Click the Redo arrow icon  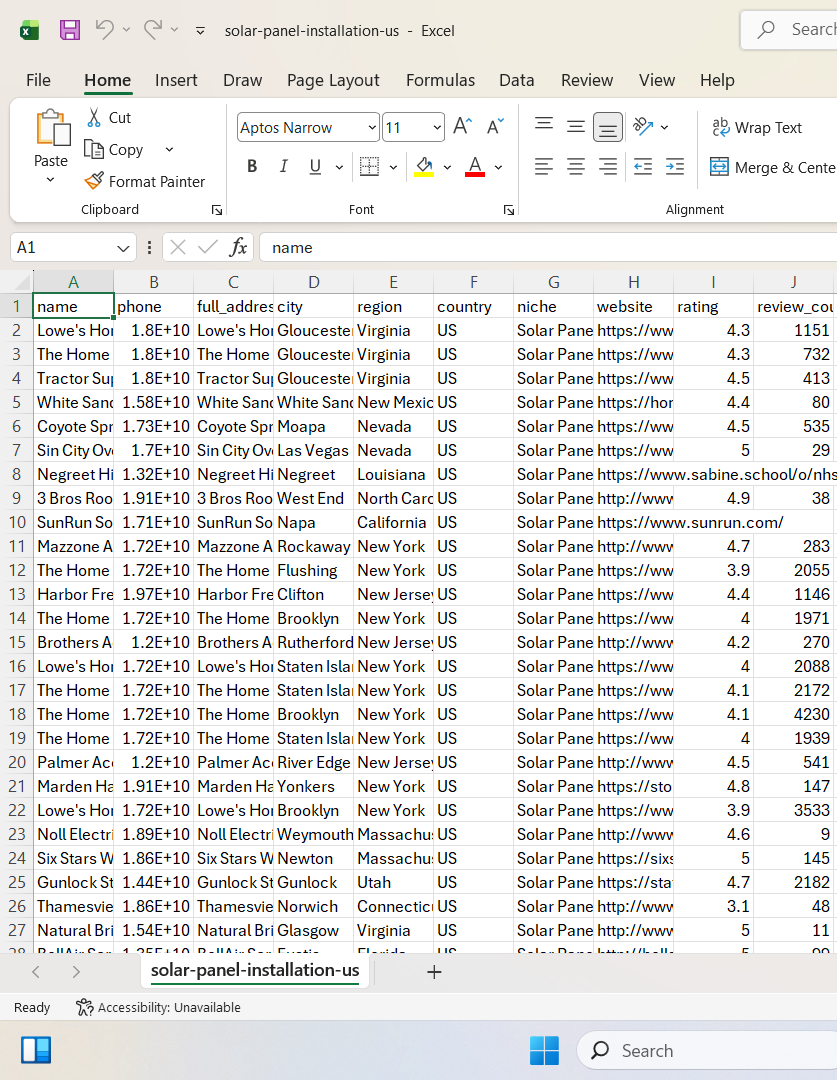pyautogui.click(x=153, y=30)
